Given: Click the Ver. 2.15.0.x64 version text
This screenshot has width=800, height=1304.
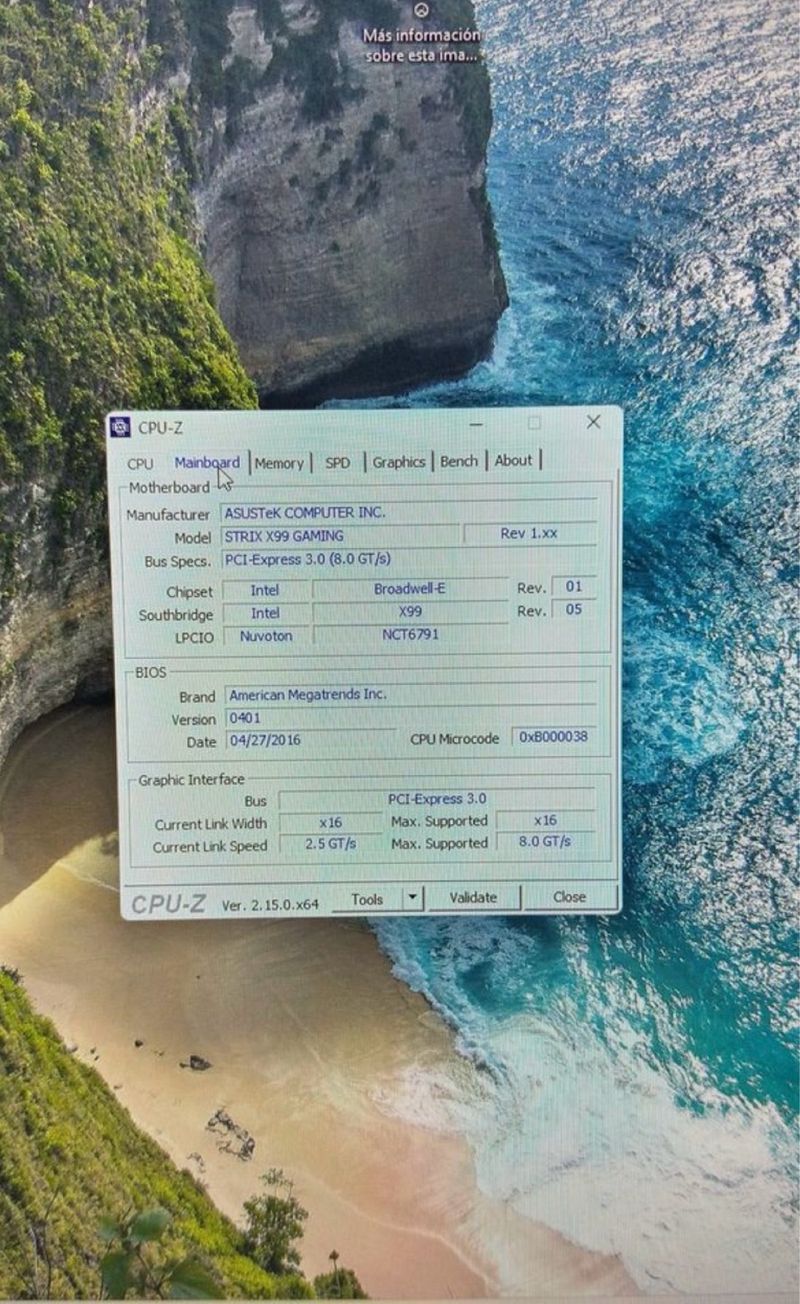Looking at the screenshot, I should (x=270, y=904).
